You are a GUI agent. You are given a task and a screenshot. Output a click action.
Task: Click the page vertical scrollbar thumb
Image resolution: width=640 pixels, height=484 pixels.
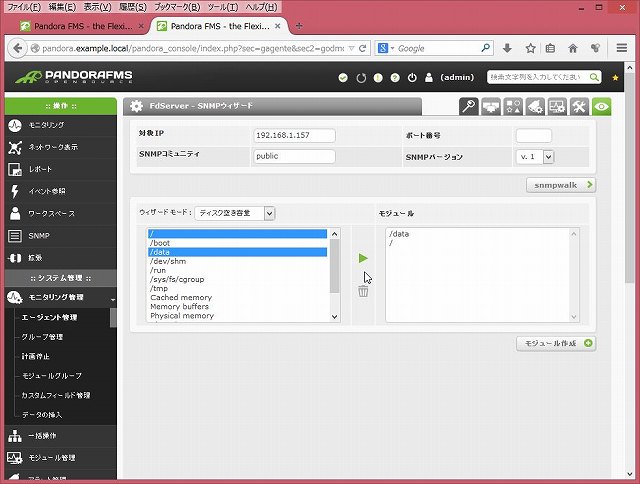pyautogui.click(x=629, y=178)
